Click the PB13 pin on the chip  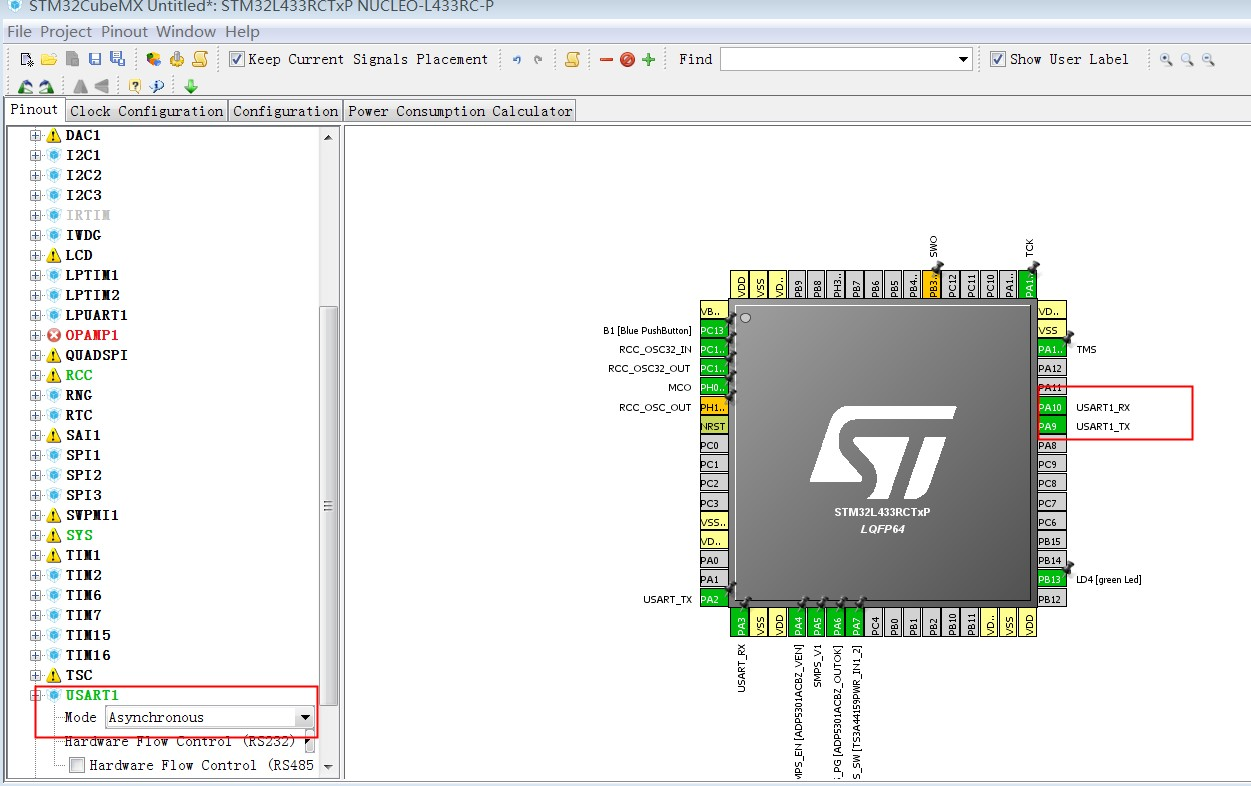pos(1051,579)
